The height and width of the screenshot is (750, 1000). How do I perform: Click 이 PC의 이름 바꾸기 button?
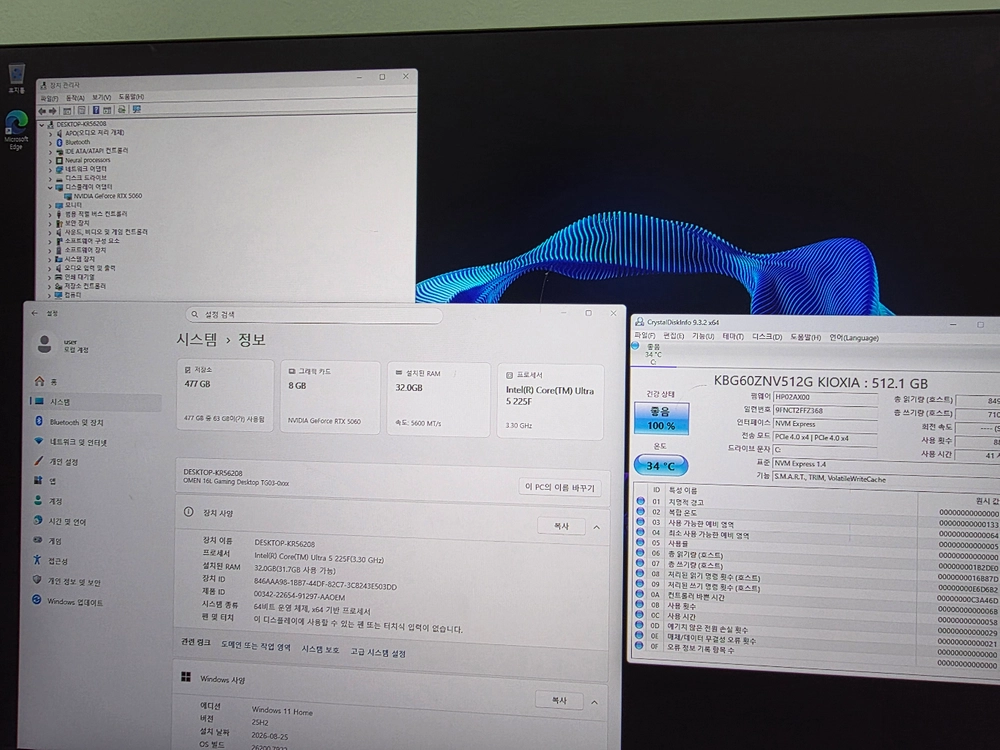559,487
